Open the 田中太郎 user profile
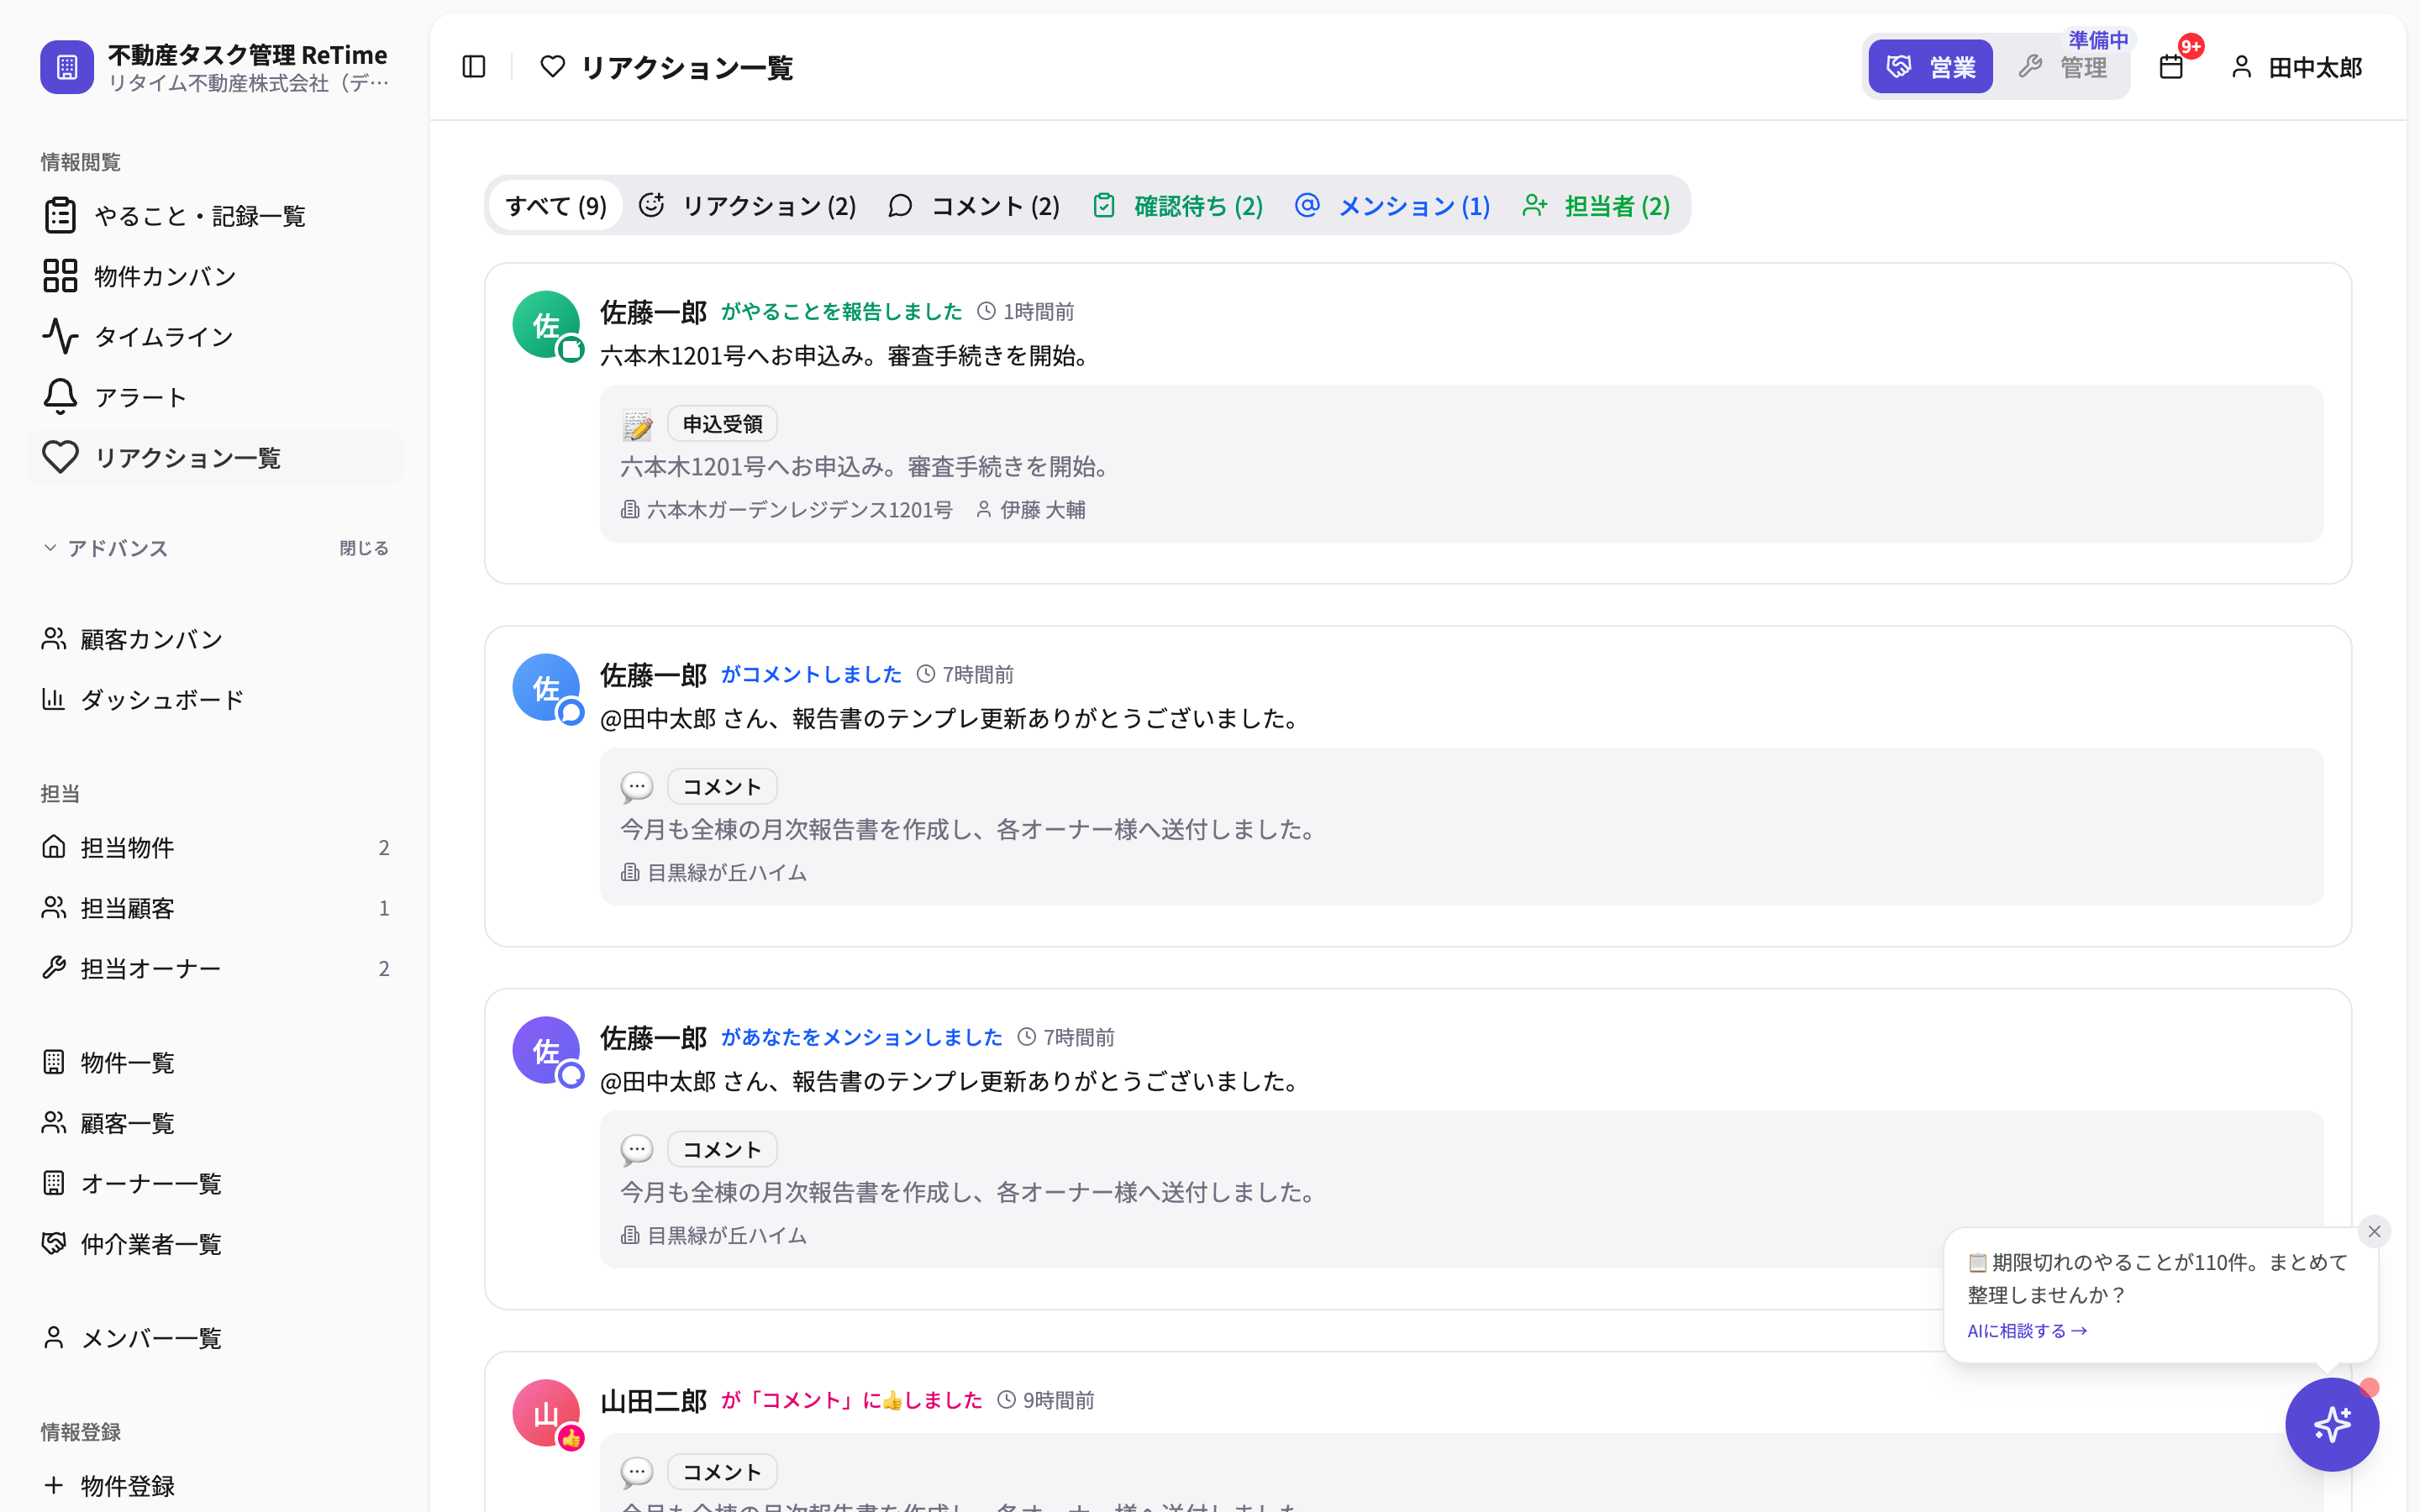Viewport: 2420px width, 1512px height. (2296, 67)
